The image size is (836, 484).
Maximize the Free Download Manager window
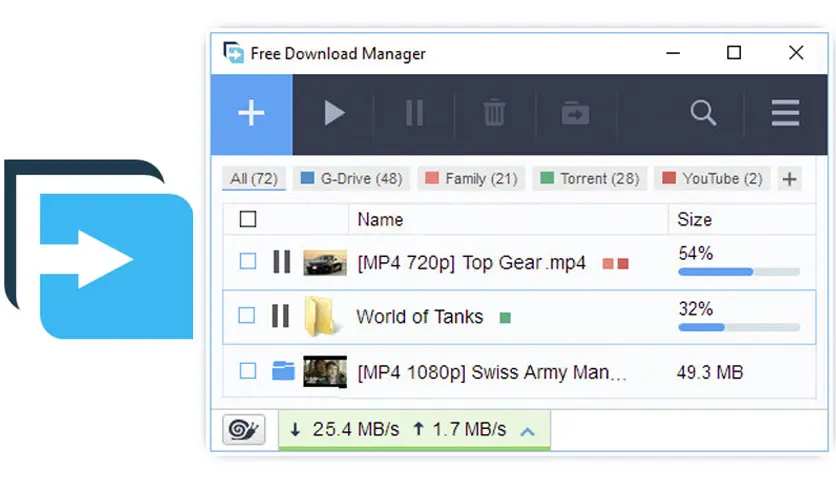(x=734, y=52)
